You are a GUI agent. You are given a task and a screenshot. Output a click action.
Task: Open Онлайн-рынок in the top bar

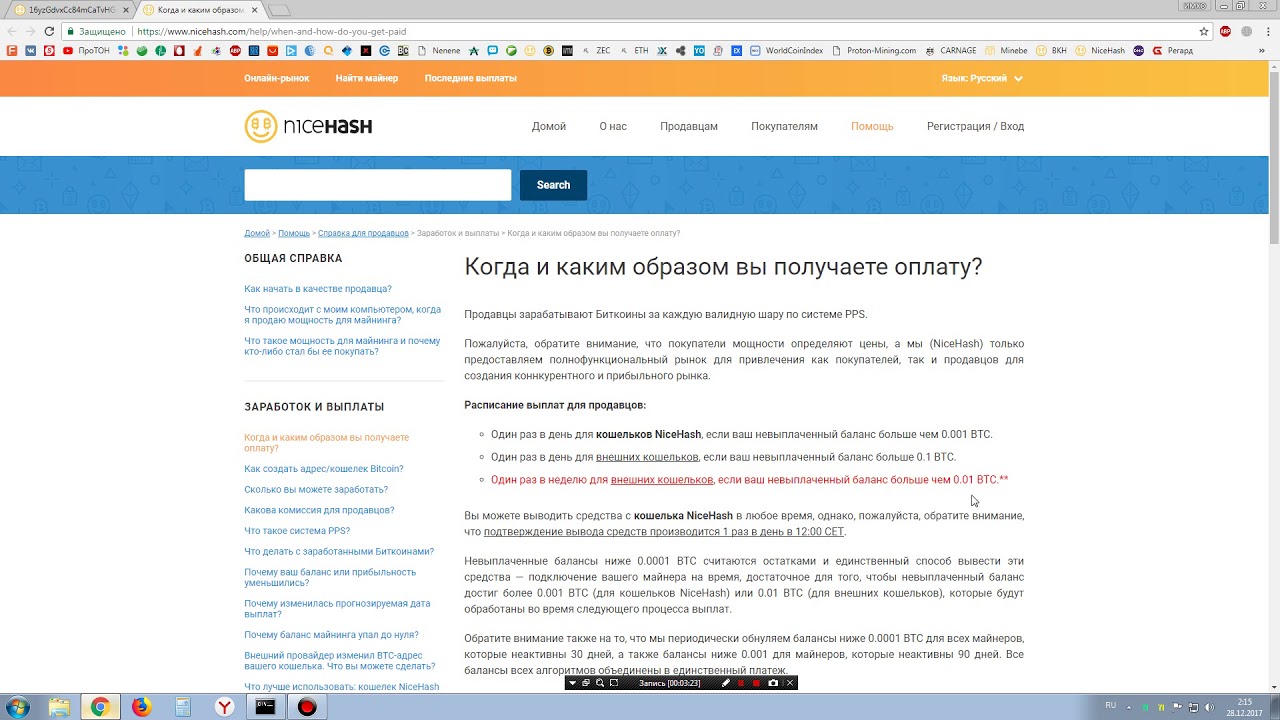(277, 78)
